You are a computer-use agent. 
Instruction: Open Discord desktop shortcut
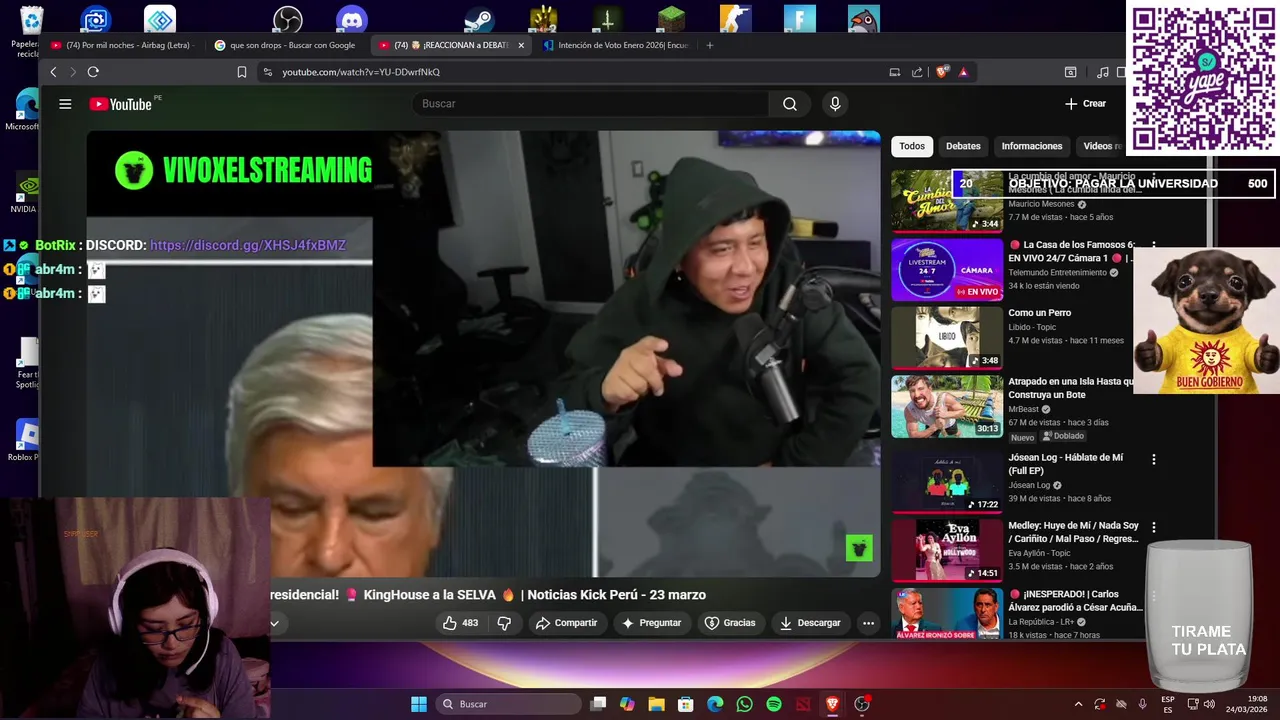pyautogui.click(x=352, y=19)
